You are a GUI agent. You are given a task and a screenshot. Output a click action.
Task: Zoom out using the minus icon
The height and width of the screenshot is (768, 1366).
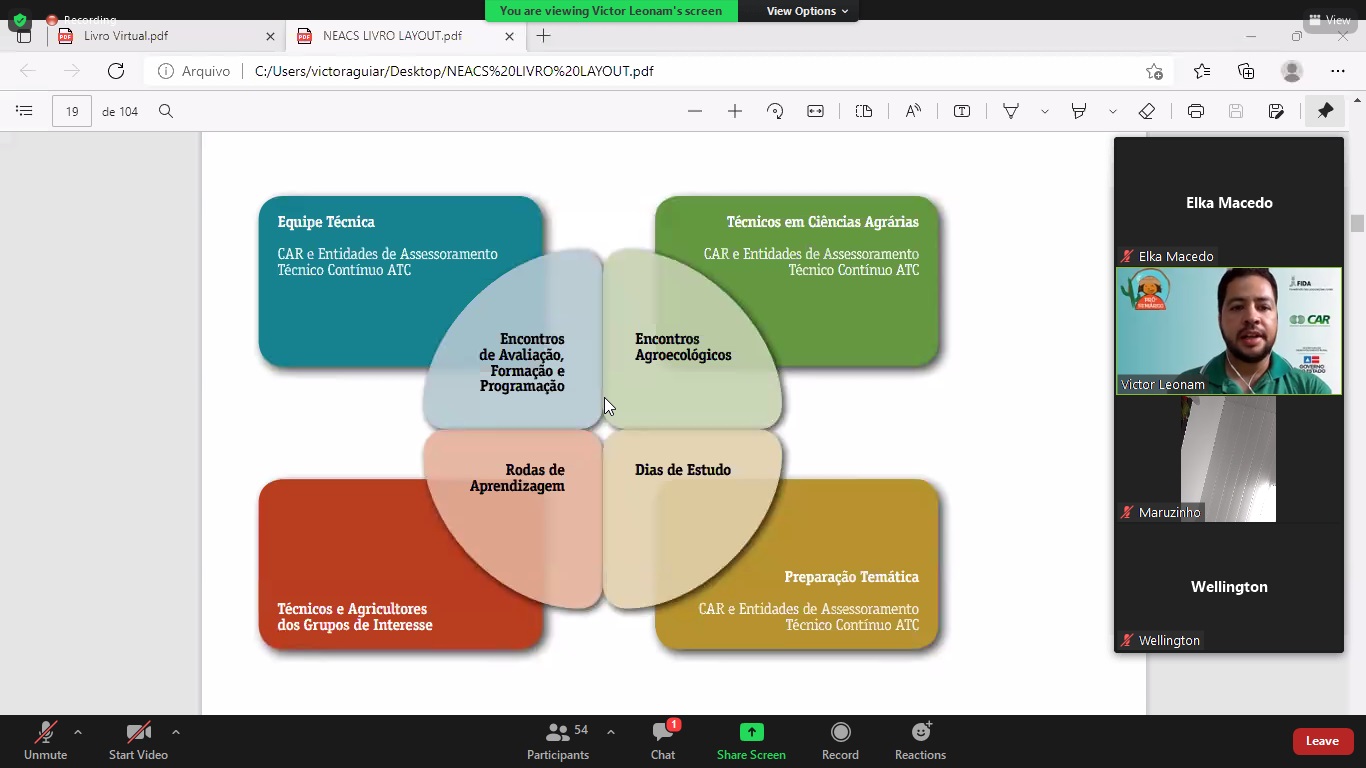click(695, 111)
